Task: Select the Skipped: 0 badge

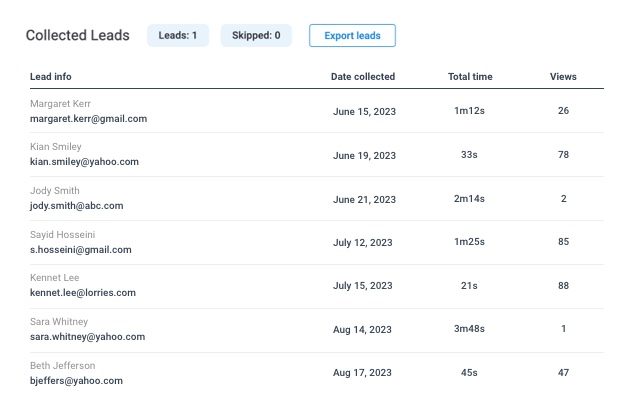Action: pyautogui.click(x=256, y=36)
